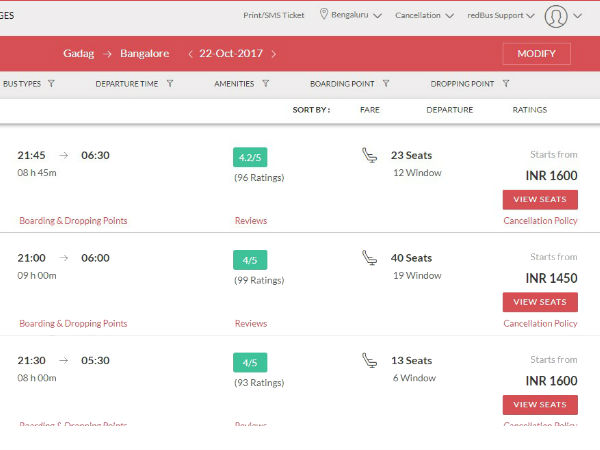The image size is (600, 450).
Task: Open the user profile avatar icon
Action: tap(557, 16)
